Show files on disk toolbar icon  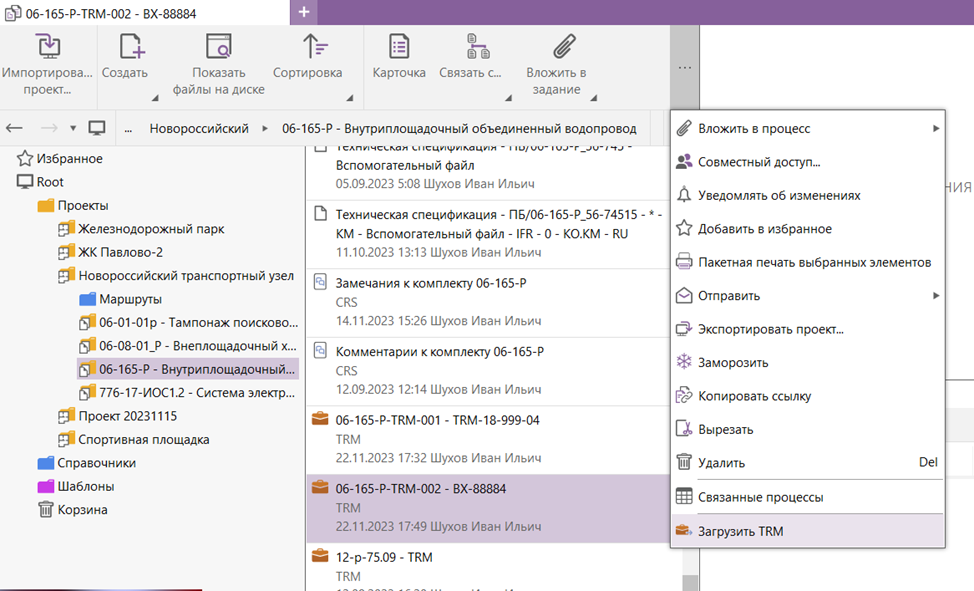[219, 47]
